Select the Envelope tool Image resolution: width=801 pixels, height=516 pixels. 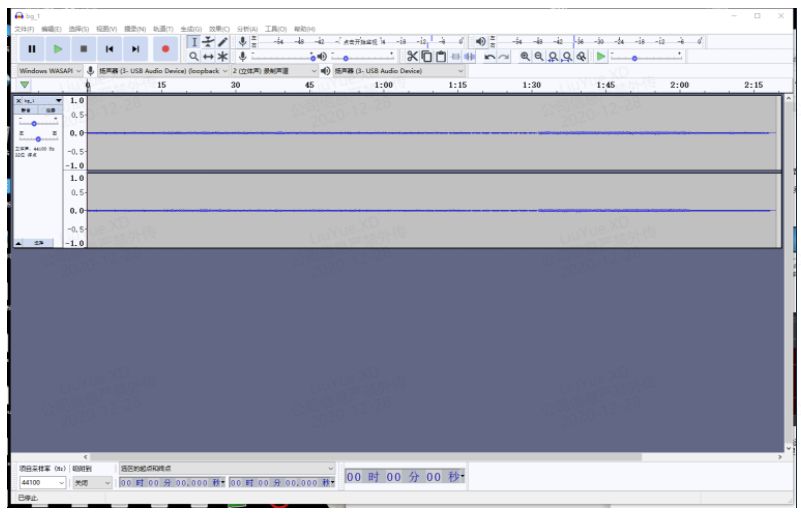pos(208,42)
